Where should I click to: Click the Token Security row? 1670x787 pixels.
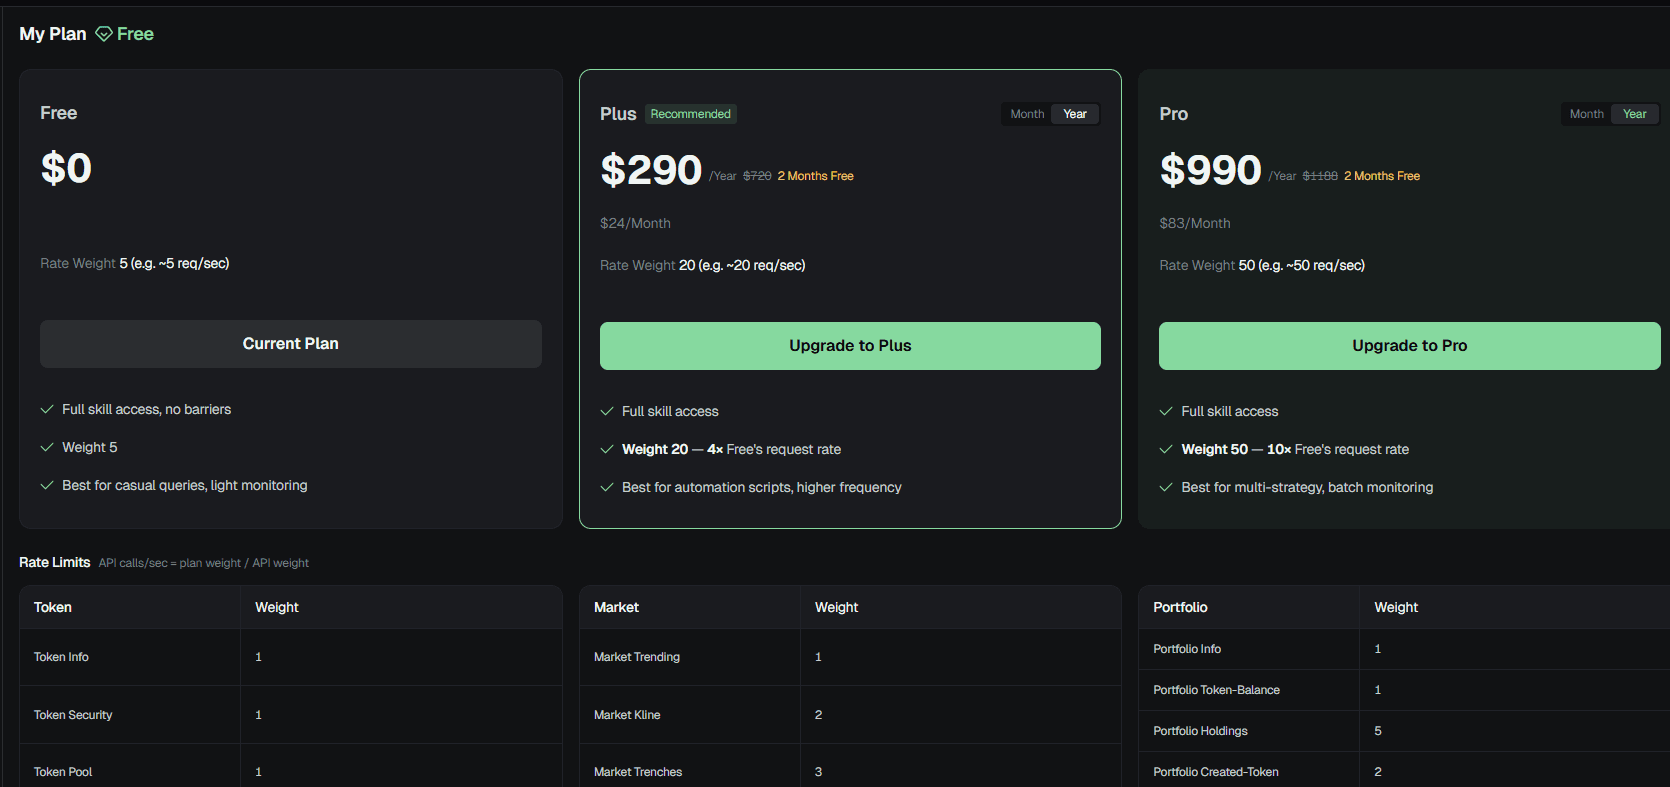[291, 715]
